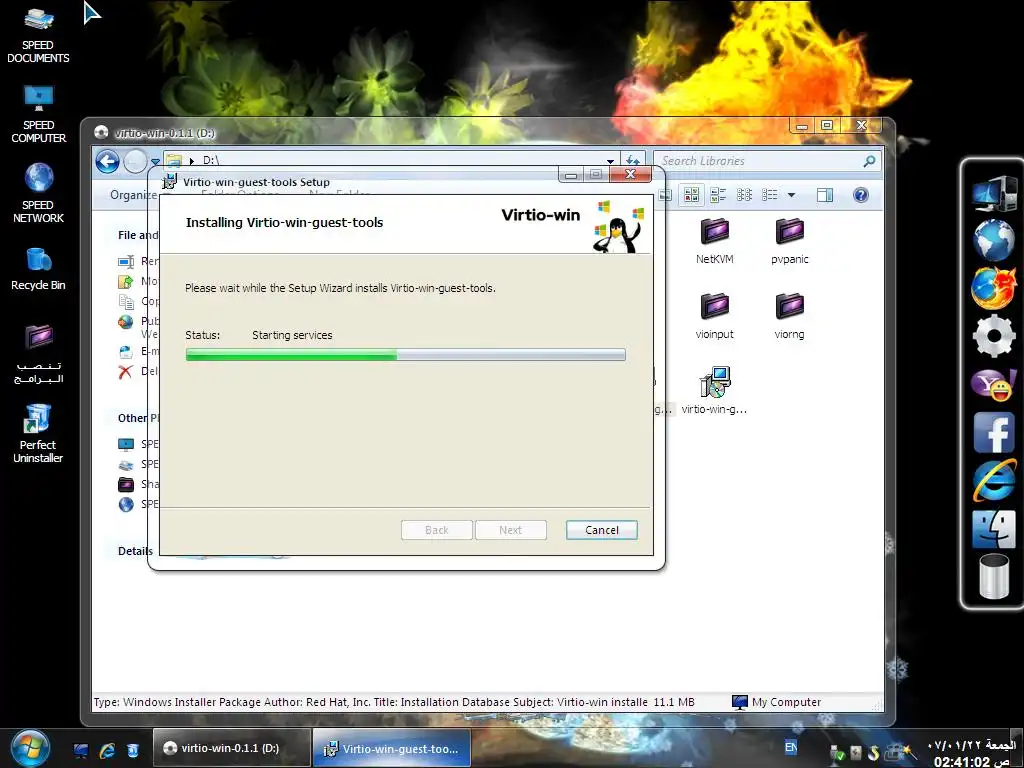Screen dimensions: 1024x768
Task: Click the blue globe in side dock
Action: pyautogui.click(x=993, y=240)
